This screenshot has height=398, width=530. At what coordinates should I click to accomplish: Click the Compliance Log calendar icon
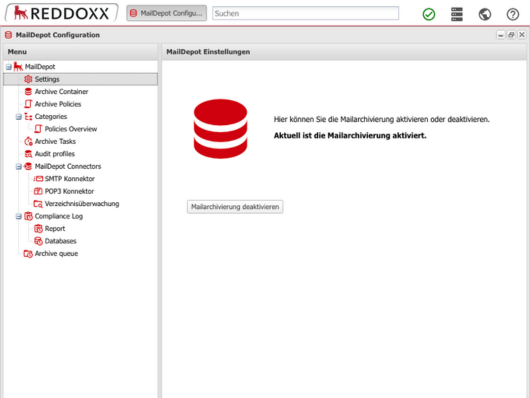point(28,216)
